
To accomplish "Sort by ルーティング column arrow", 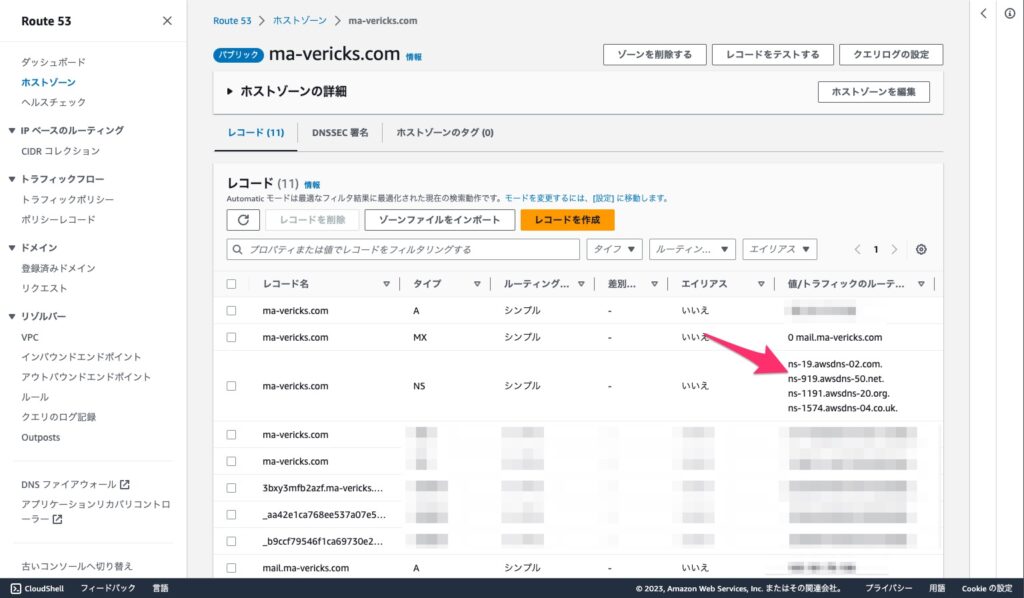I will click(x=581, y=284).
